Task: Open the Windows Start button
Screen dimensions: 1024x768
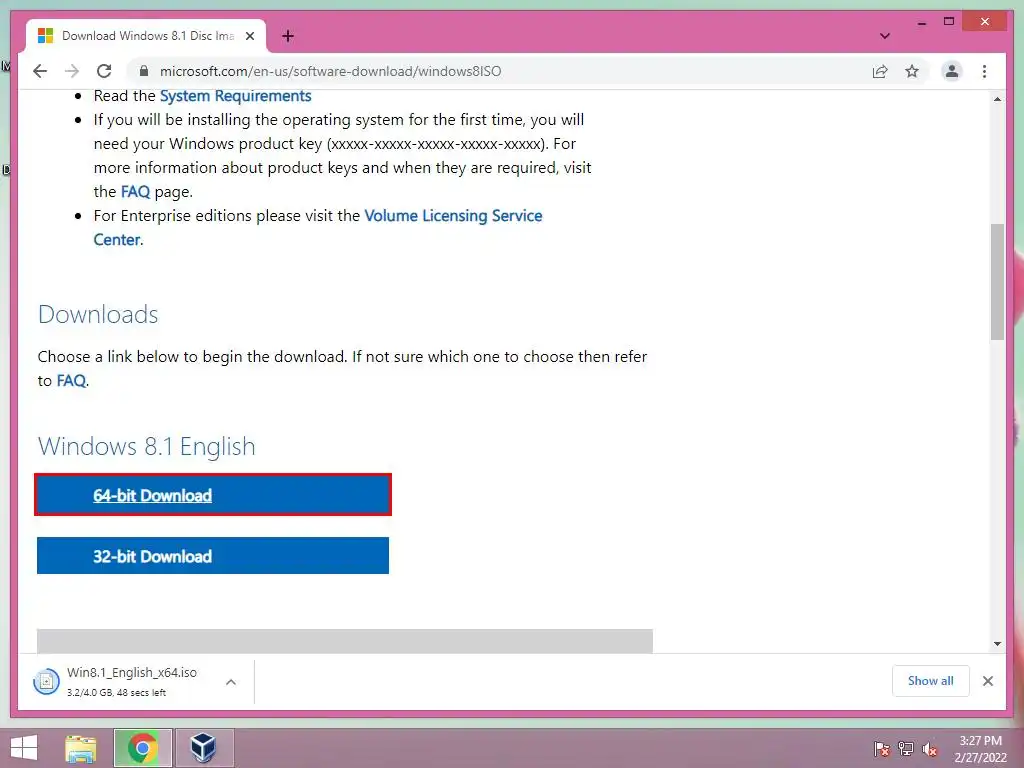Action: click(x=24, y=748)
